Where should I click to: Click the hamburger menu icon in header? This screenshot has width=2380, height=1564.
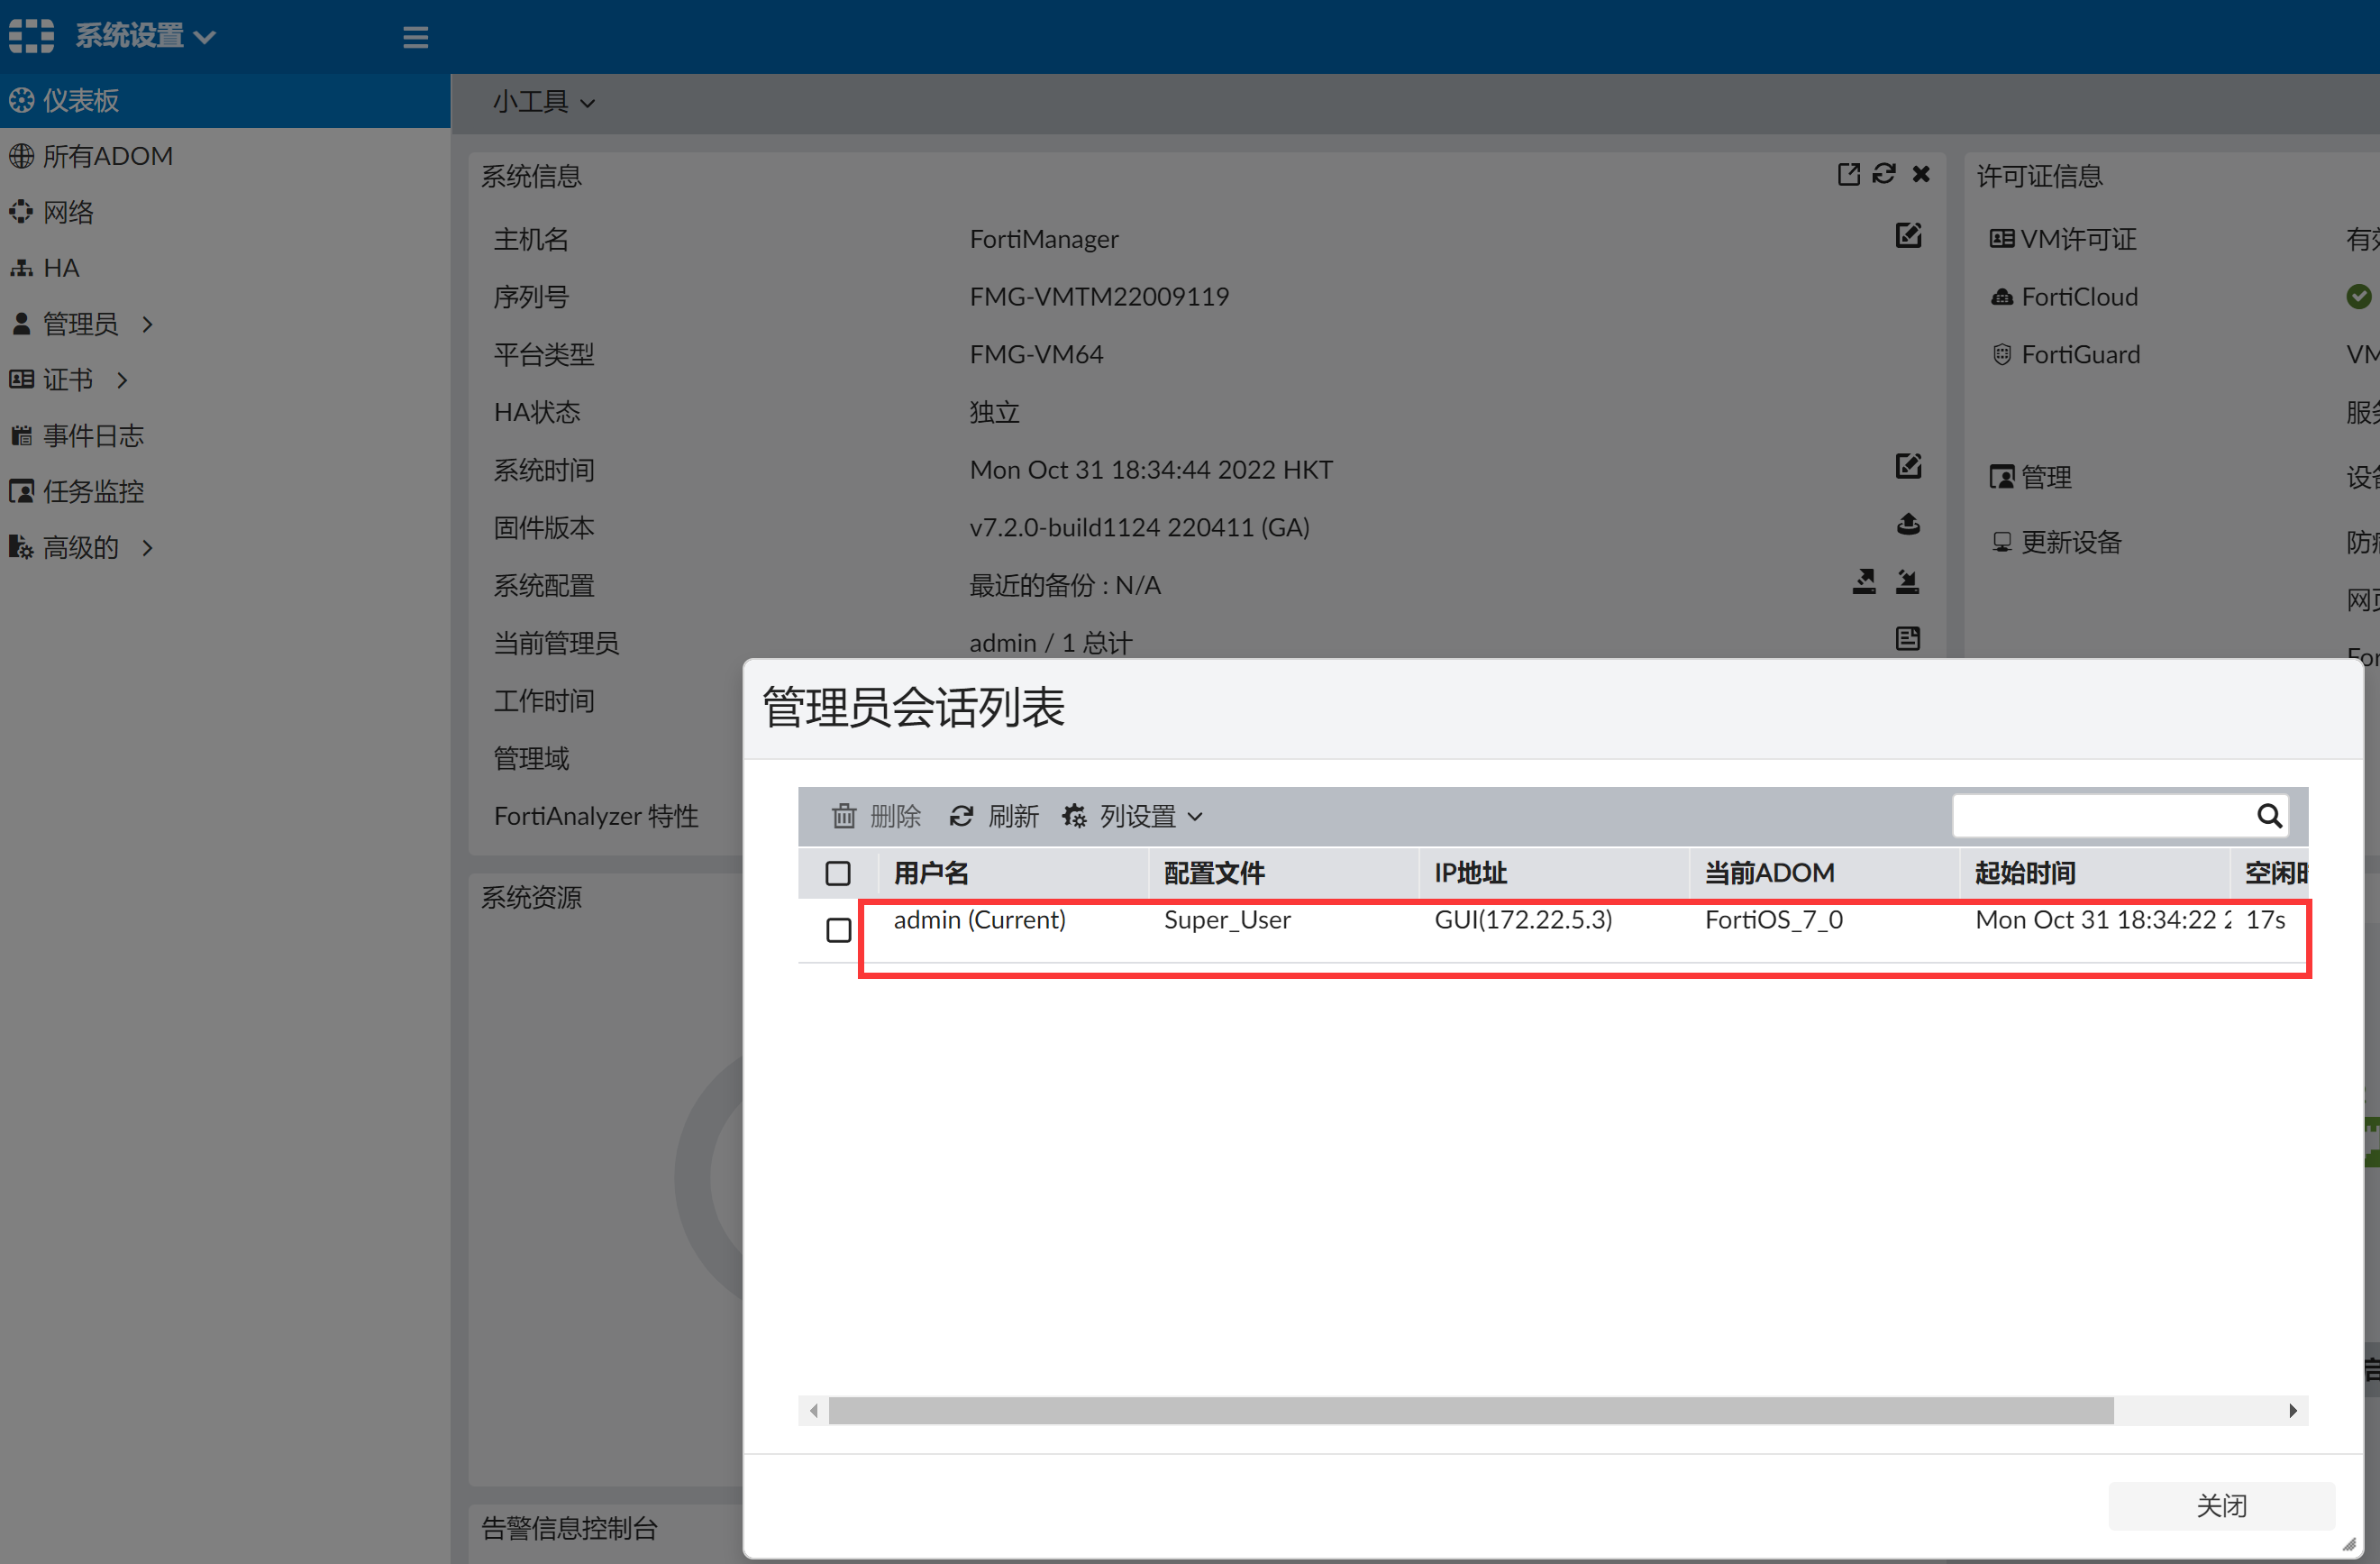point(415,37)
